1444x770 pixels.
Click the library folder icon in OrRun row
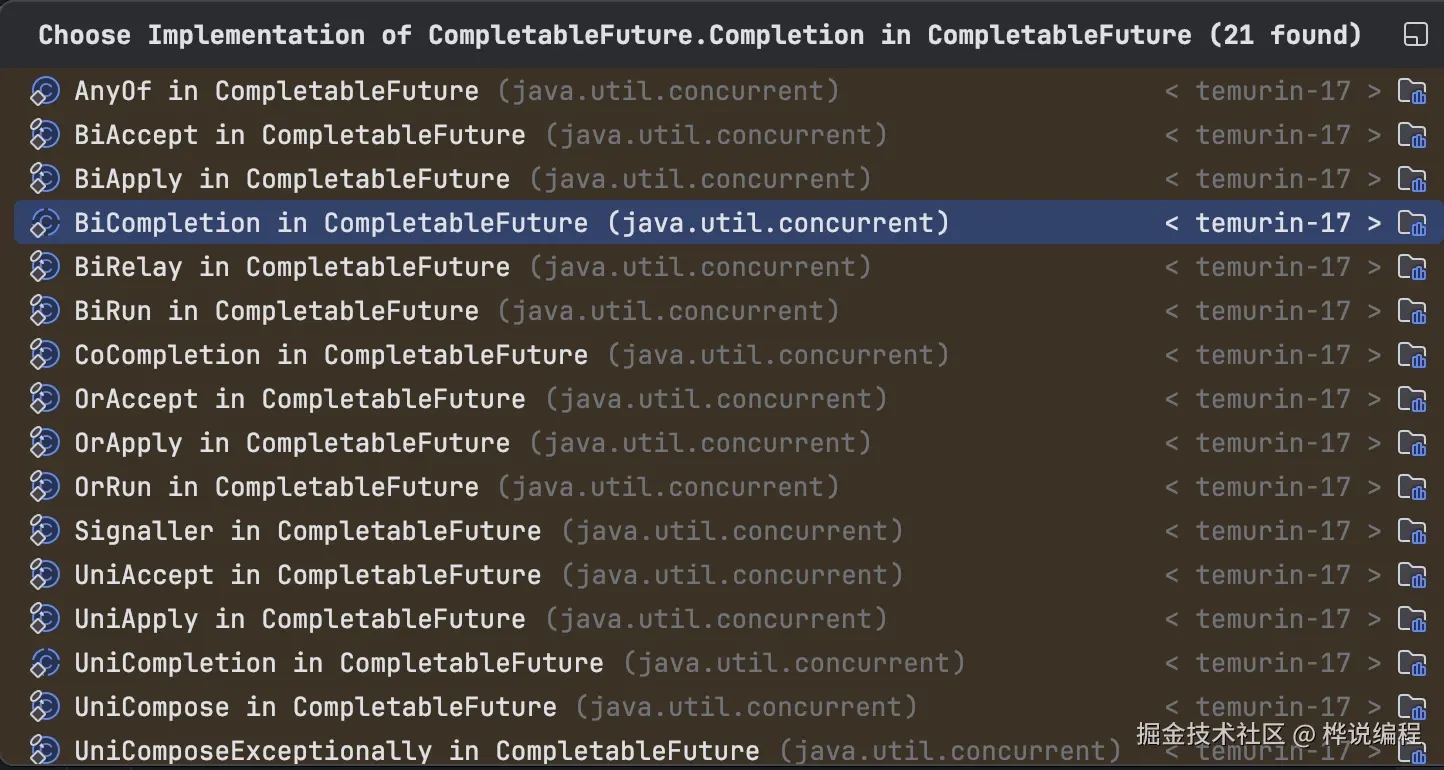click(x=1412, y=487)
